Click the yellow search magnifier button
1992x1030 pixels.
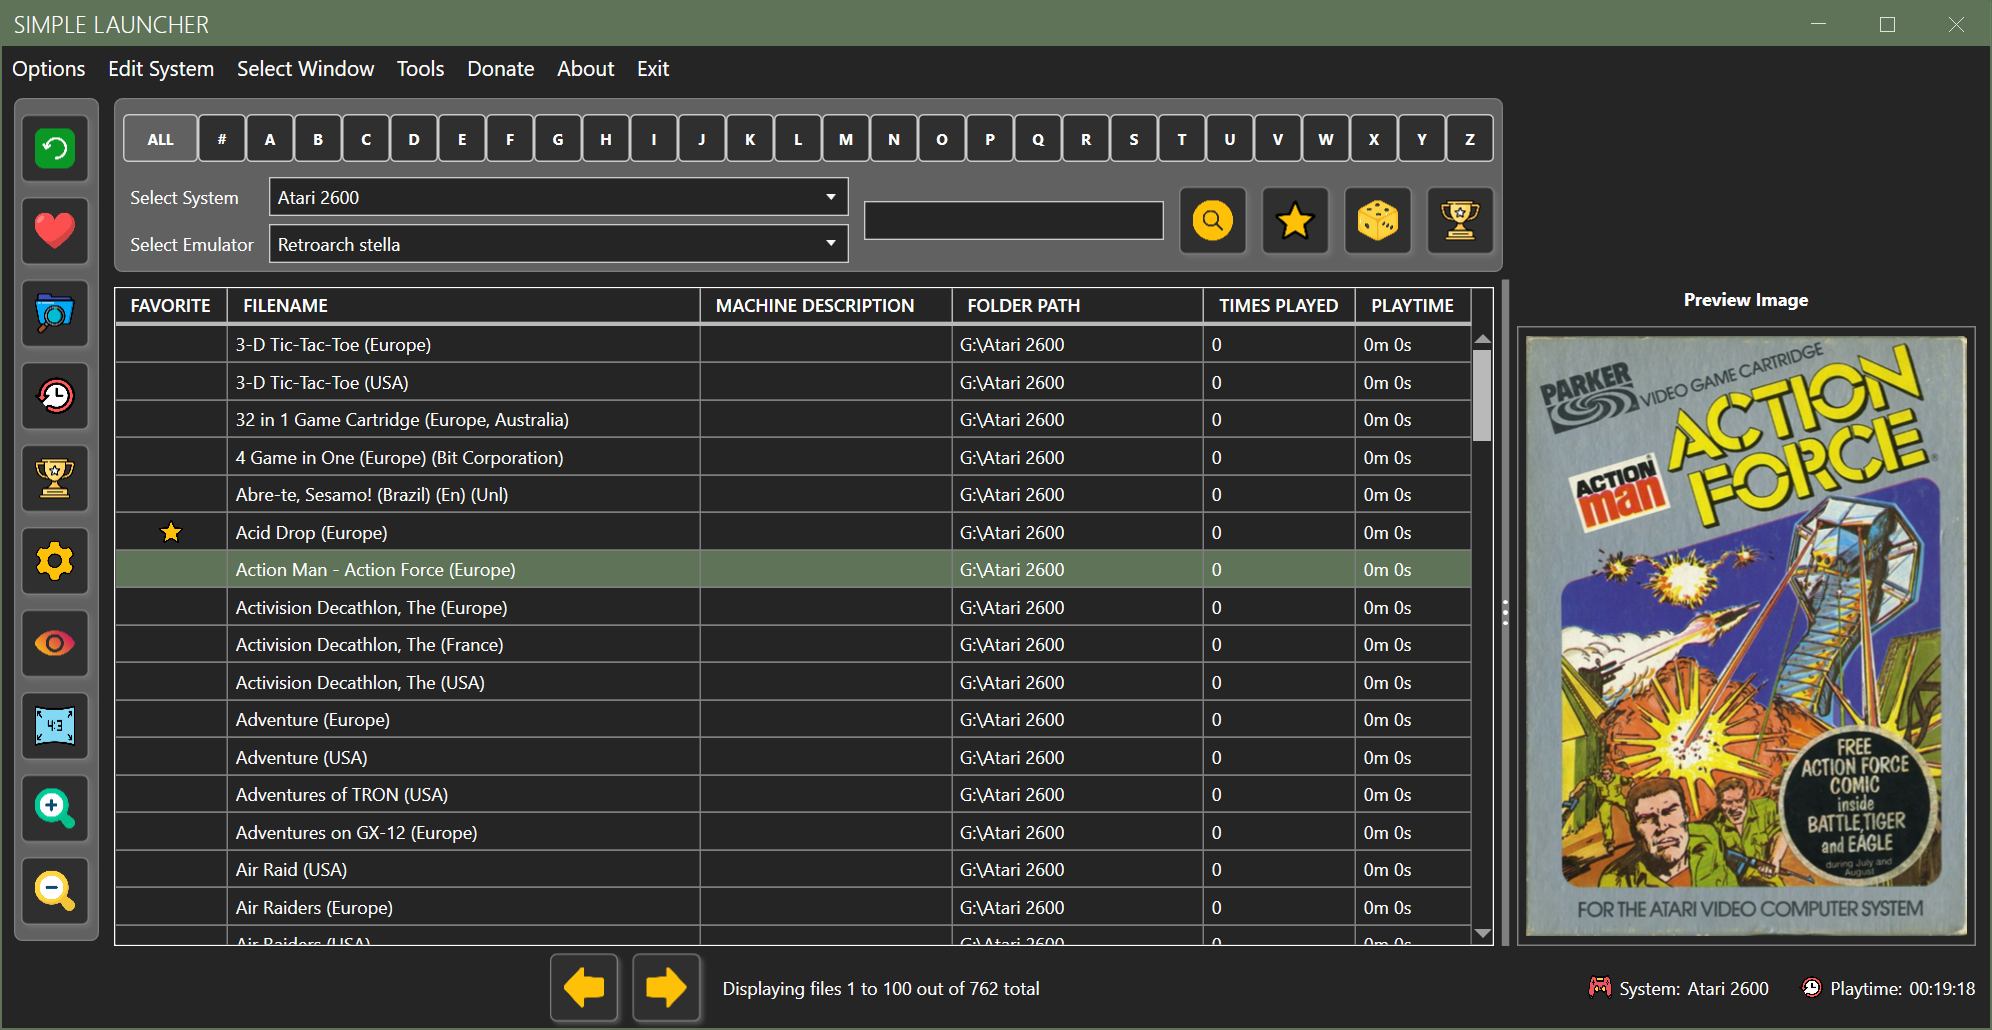pos(1213,220)
